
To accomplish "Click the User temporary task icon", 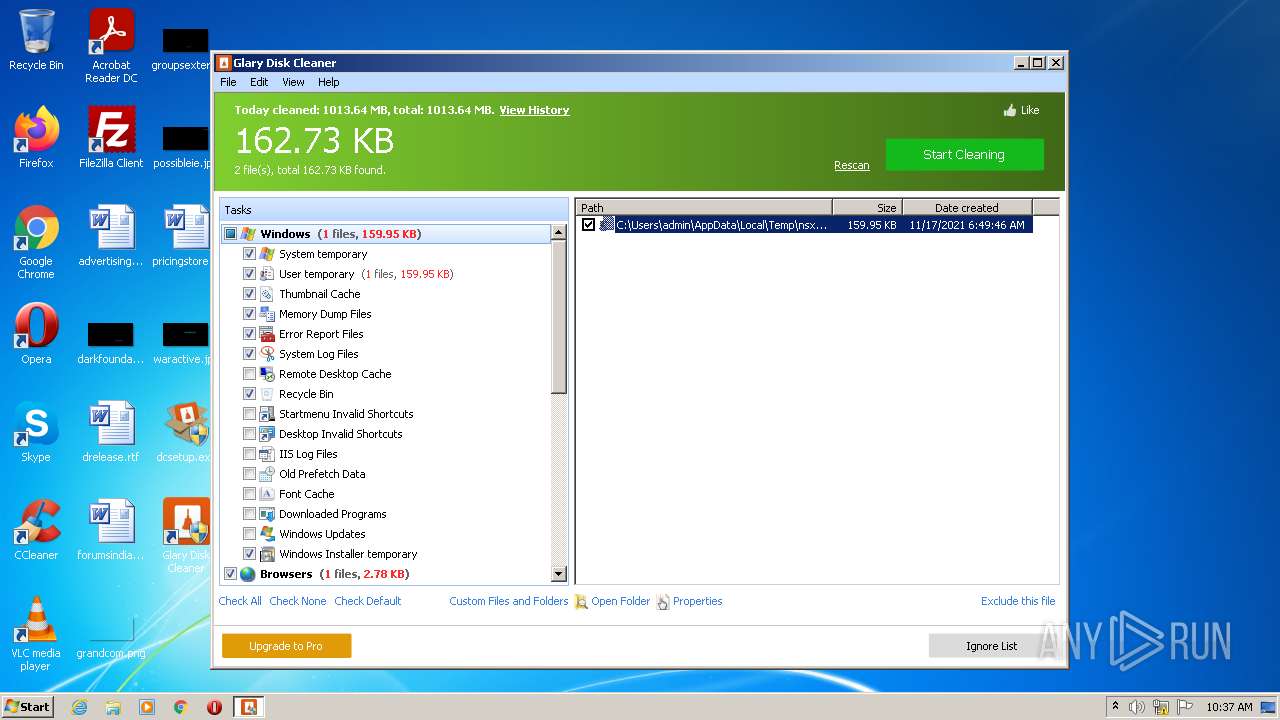I will [267, 274].
